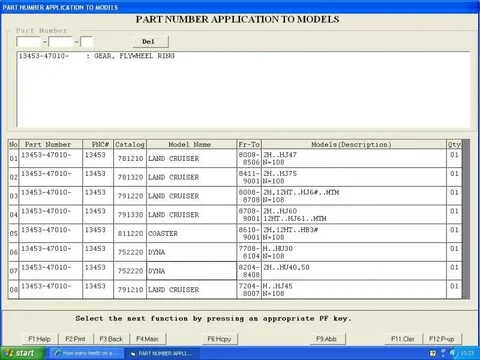
Task: Click the PNC# column header
Action: click(x=99, y=144)
